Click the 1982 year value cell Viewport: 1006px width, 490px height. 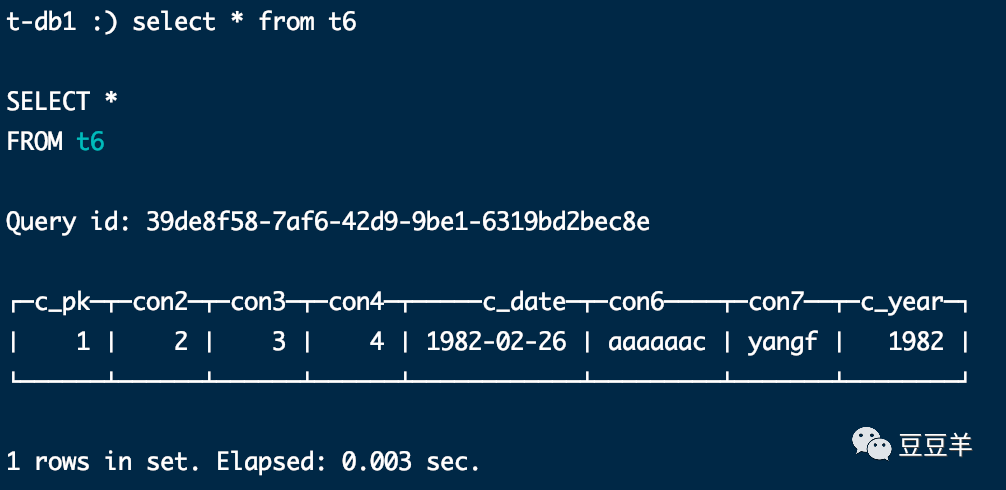(916, 342)
